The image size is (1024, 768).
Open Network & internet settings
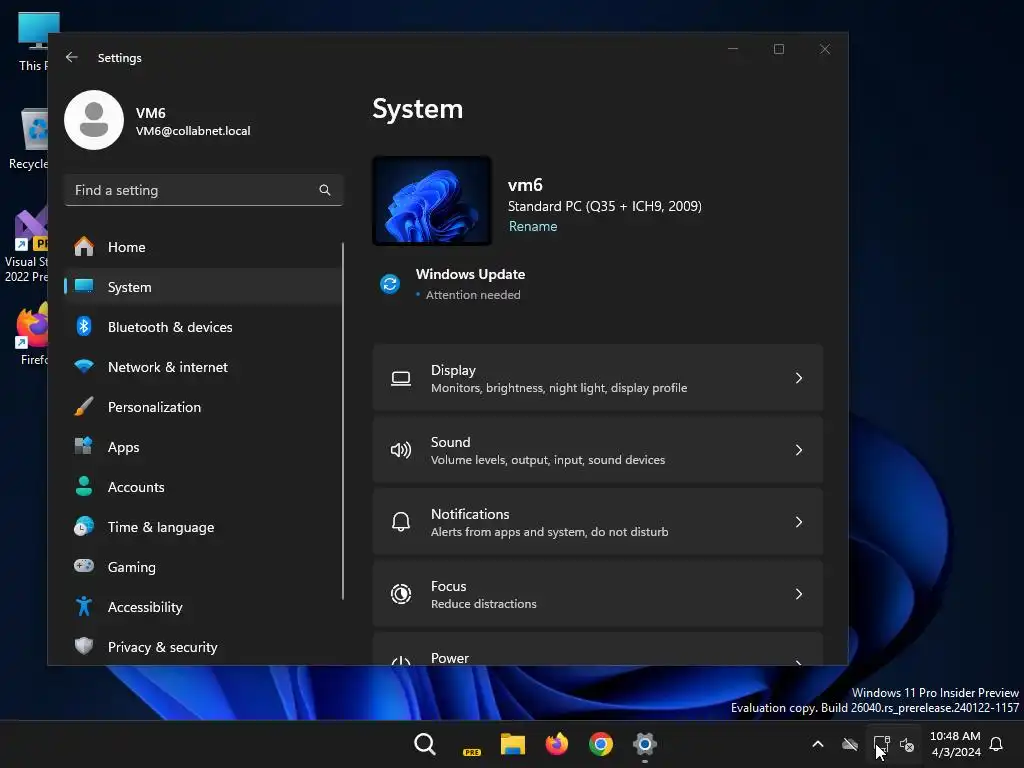pos(202,366)
